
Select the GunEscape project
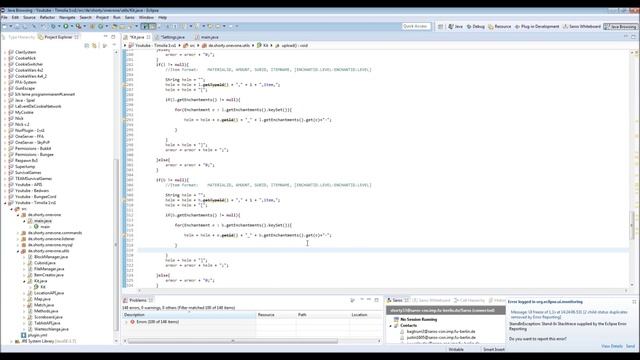pyautogui.click(x=25, y=88)
